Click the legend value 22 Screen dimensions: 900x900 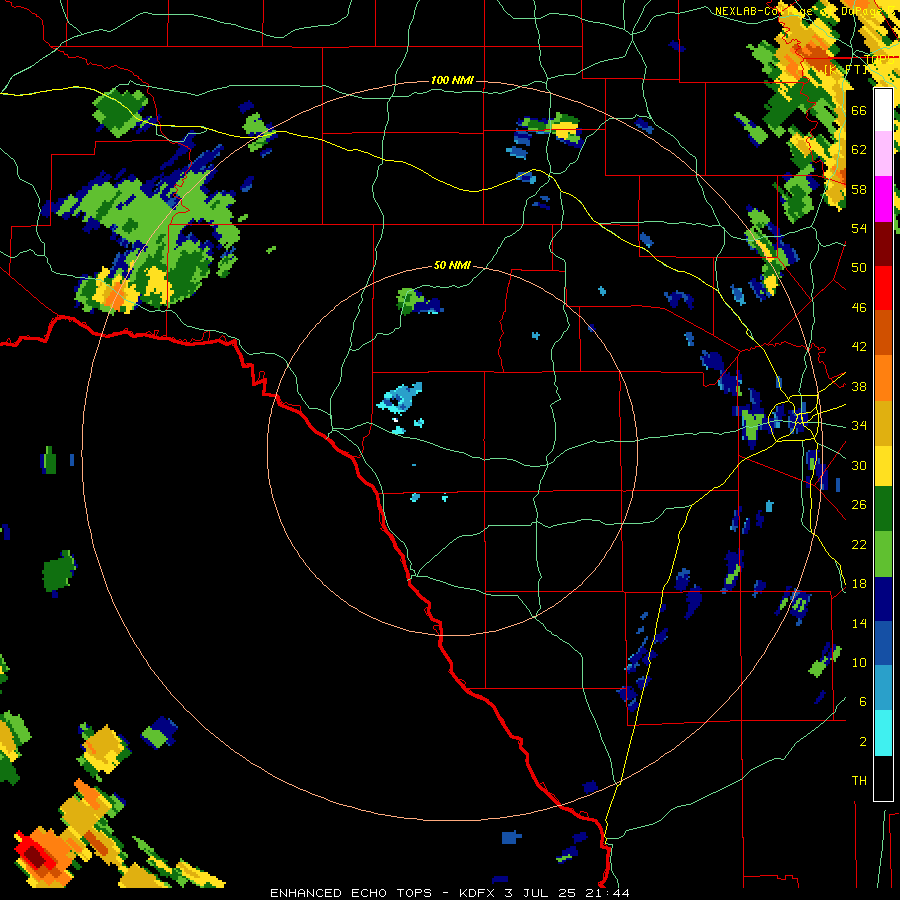[859, 544]
